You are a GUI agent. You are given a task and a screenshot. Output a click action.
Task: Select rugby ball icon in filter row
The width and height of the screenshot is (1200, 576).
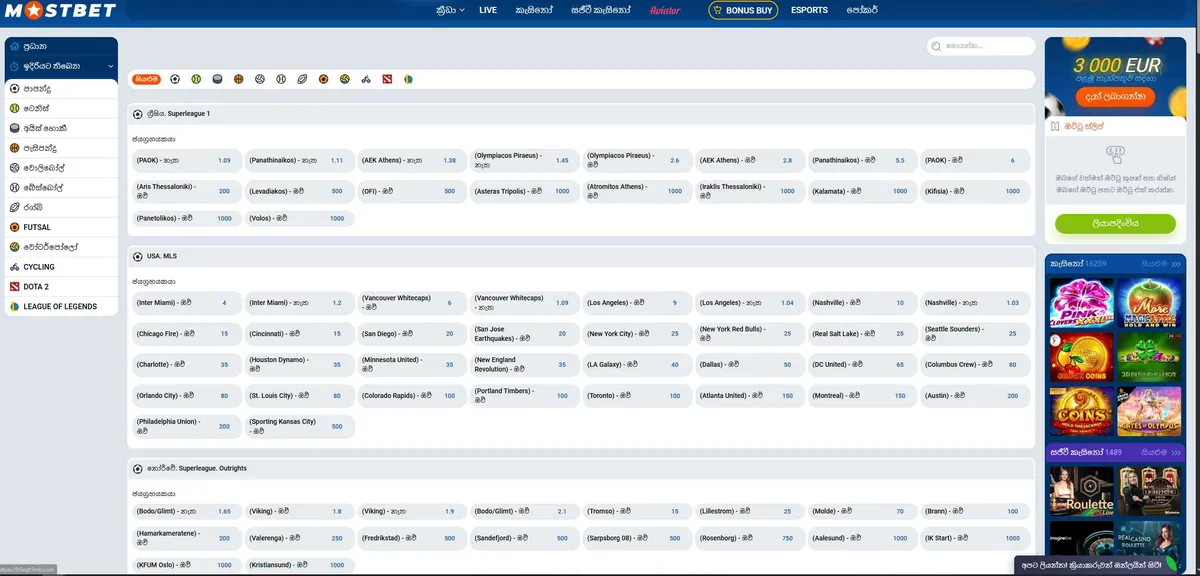(x=303, y=79)
